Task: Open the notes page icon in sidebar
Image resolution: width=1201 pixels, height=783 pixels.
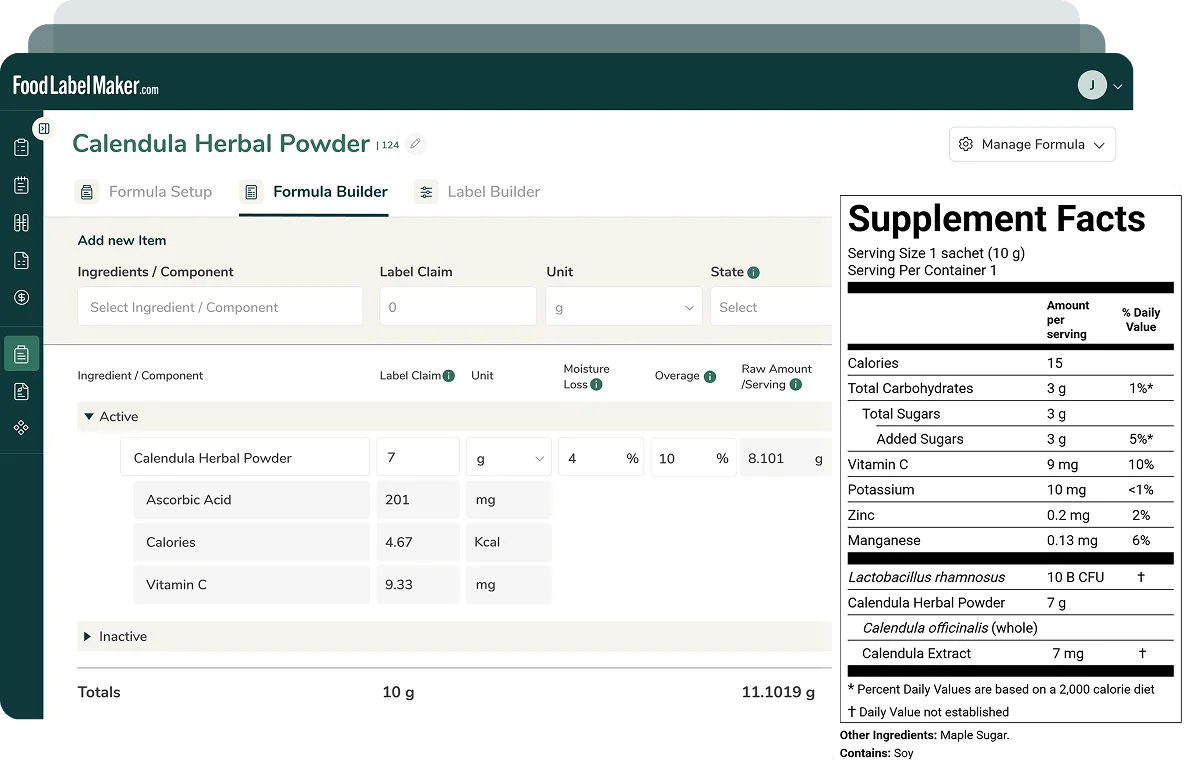Action: pyautogui.click(x=21, y=391)
